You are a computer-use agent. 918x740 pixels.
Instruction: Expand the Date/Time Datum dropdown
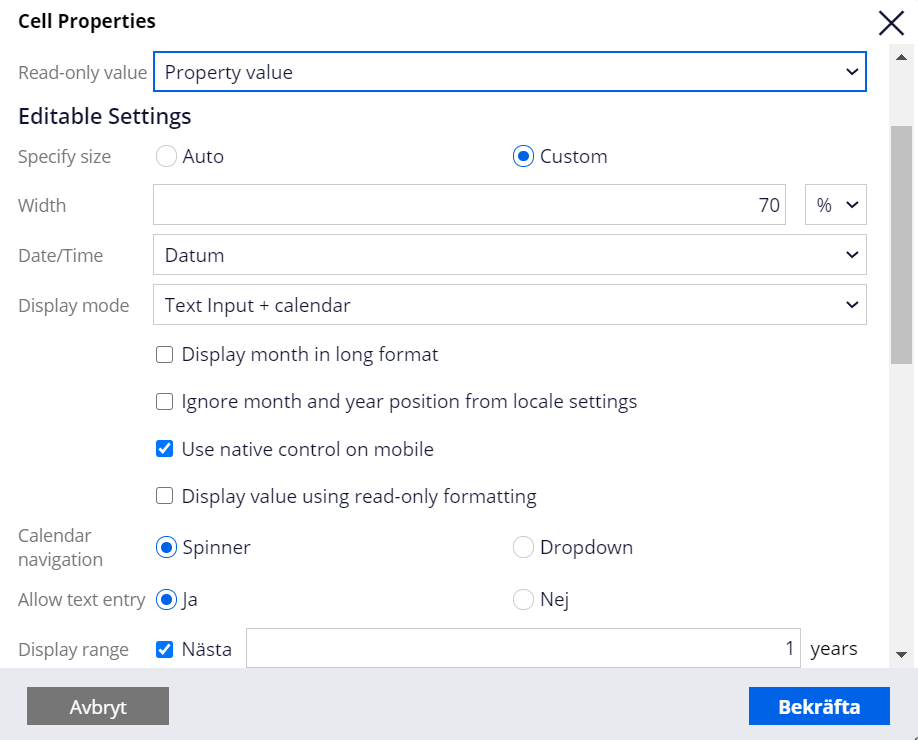point(509,255)
